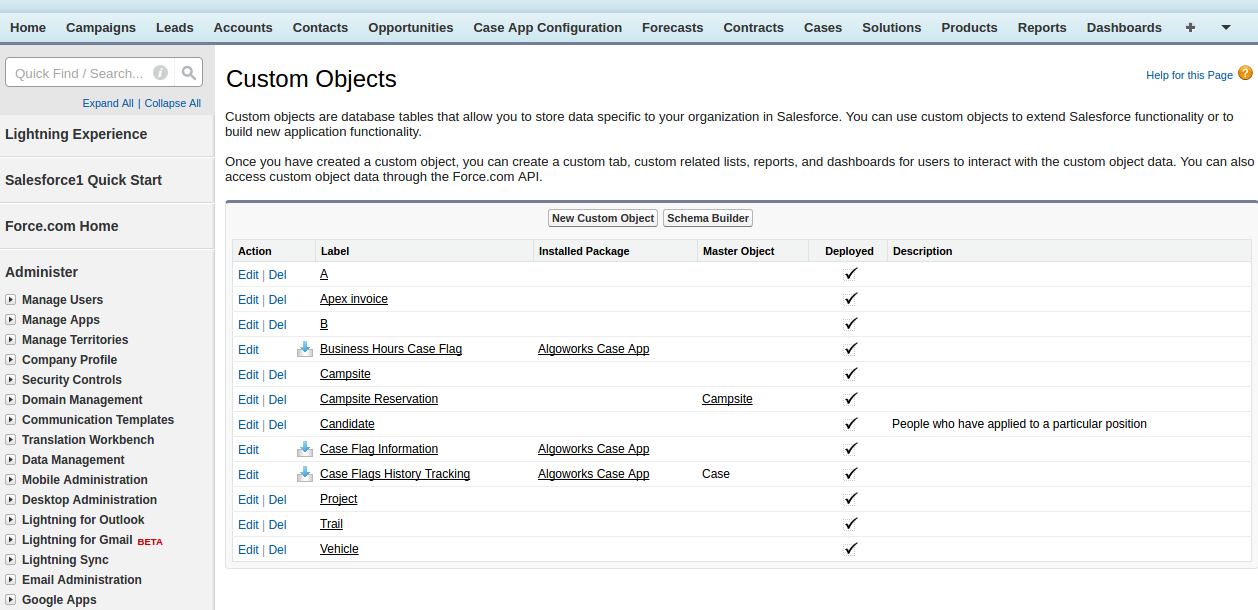Click the search magnifier icon in Quick Find
This screenshot has height=610, width=1258.
click(x=188, y=73)
